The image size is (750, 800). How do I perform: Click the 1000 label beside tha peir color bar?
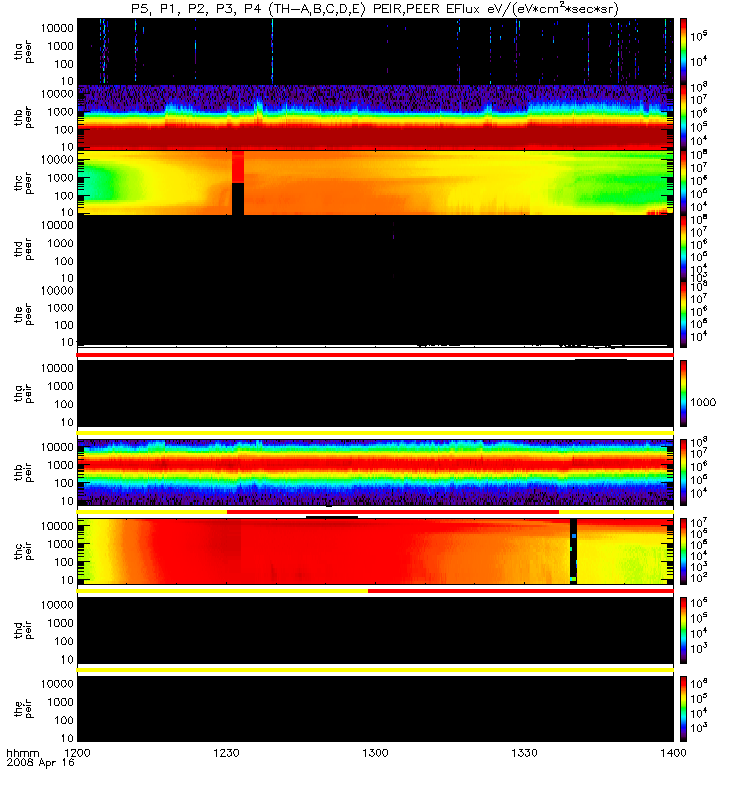703,402
